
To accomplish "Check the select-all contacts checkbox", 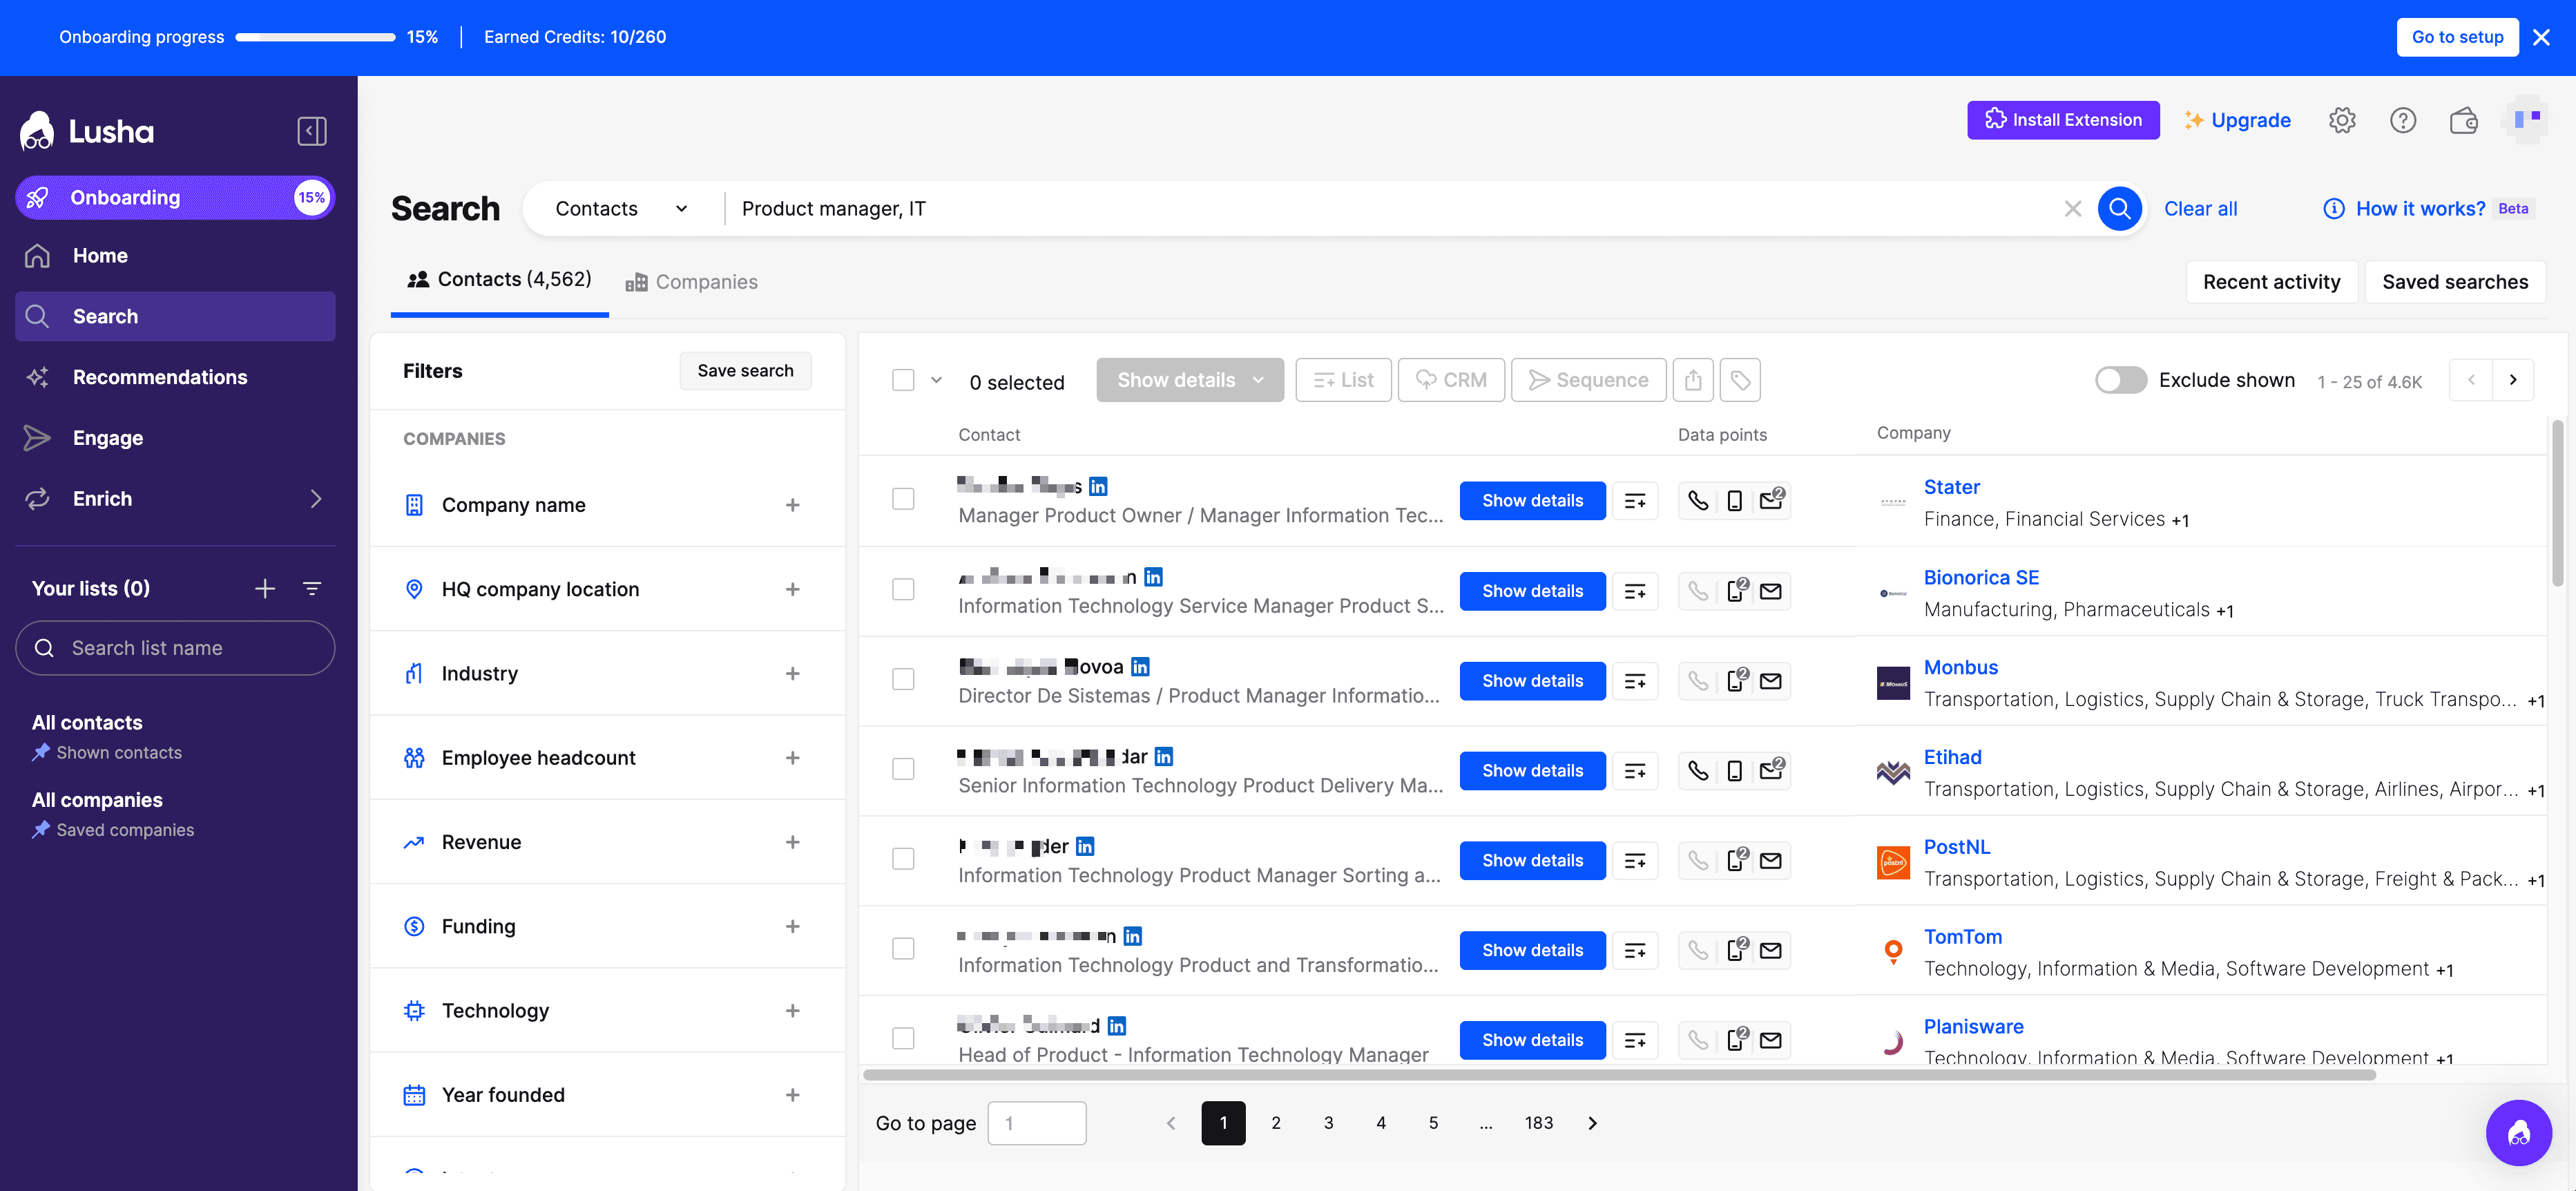I will pos(903,380).
